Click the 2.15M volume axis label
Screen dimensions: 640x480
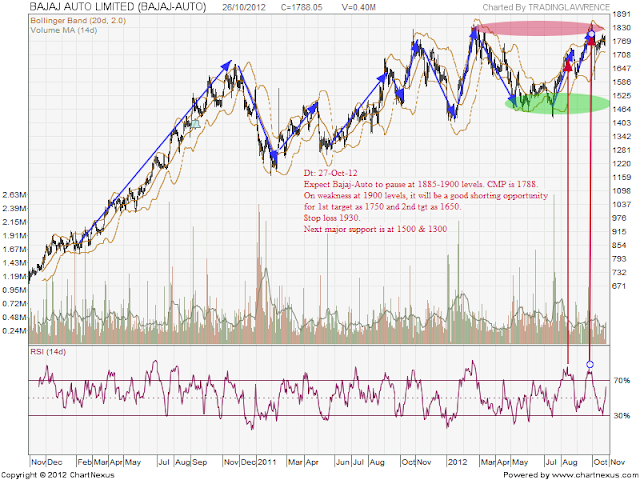click(x=14, y=222)
